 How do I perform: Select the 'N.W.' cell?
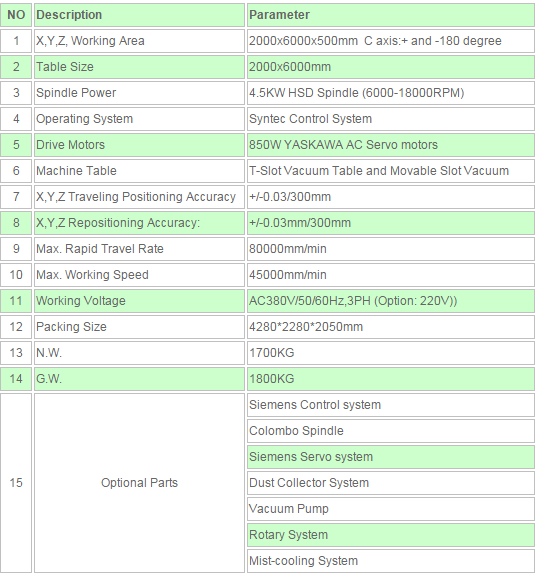point(139,354)
